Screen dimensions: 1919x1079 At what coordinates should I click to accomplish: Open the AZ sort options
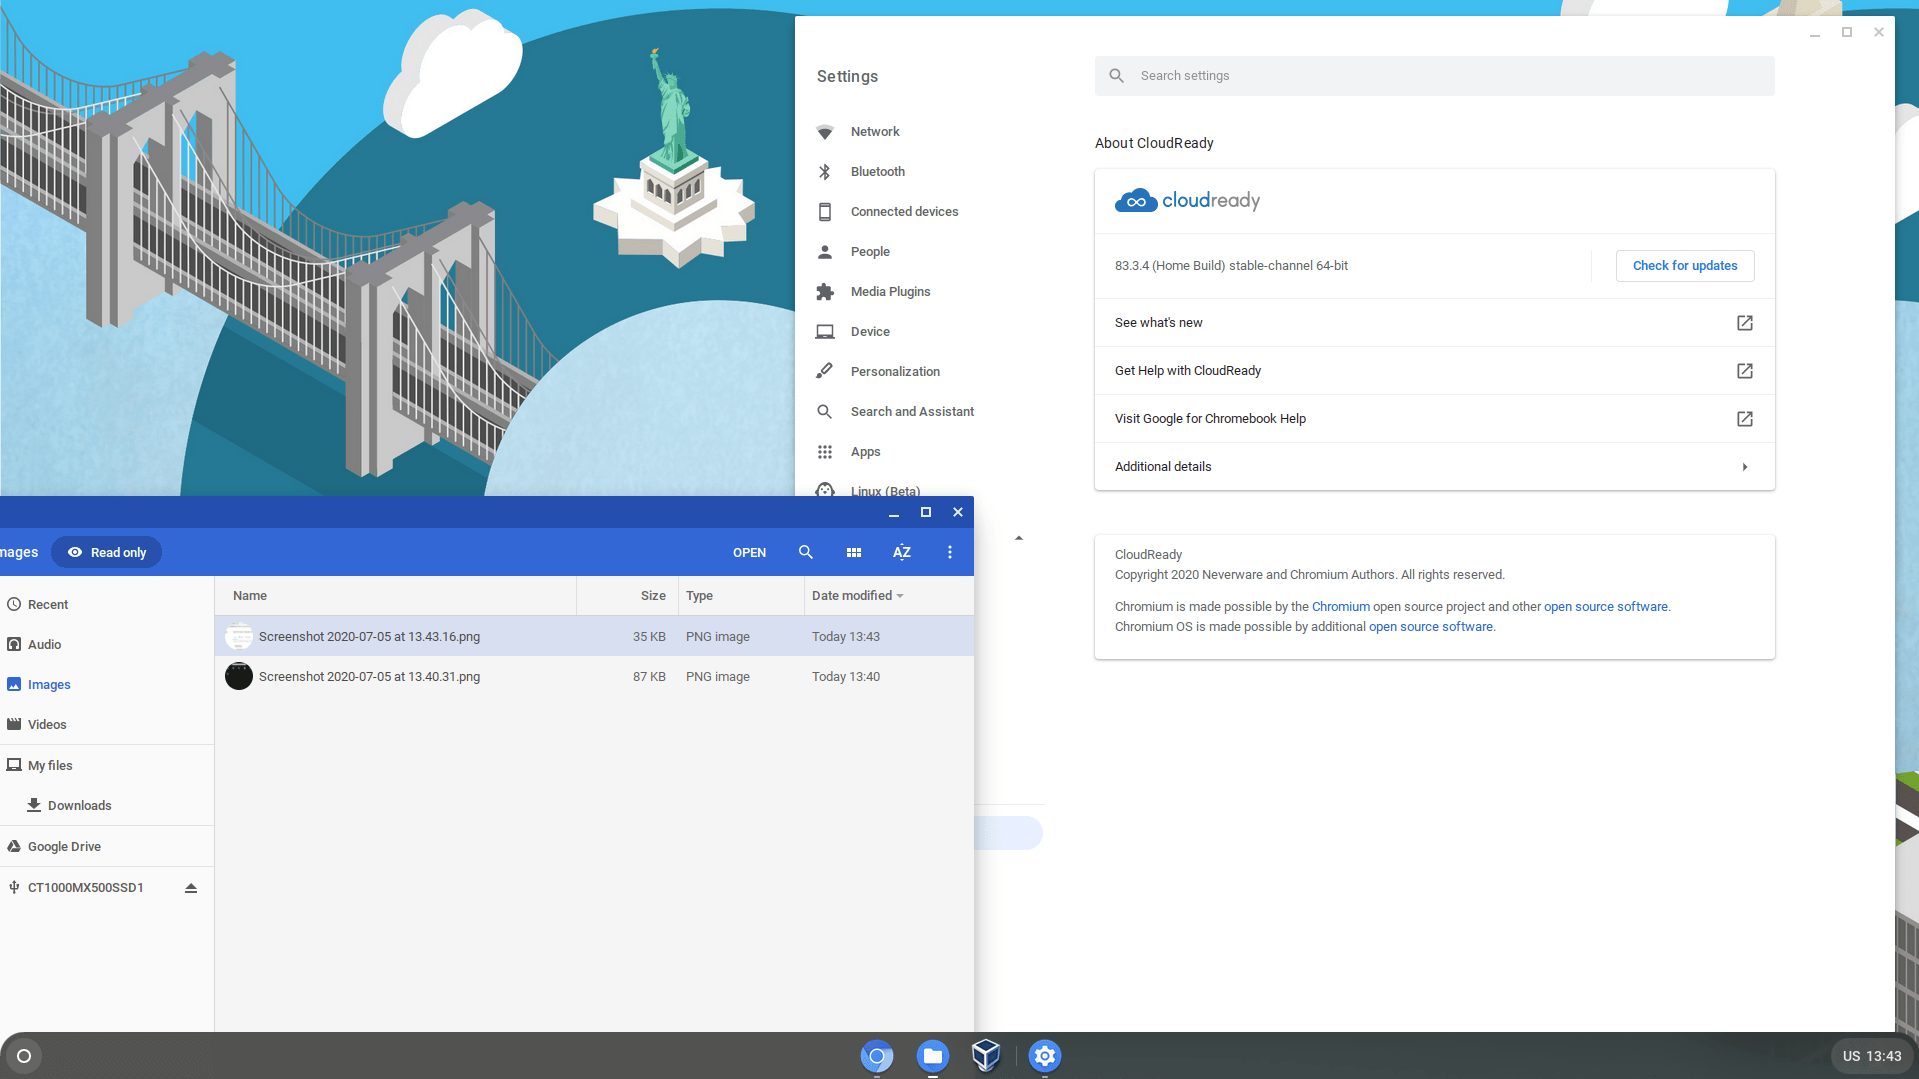pyautogui.click(x=902, y=552)
